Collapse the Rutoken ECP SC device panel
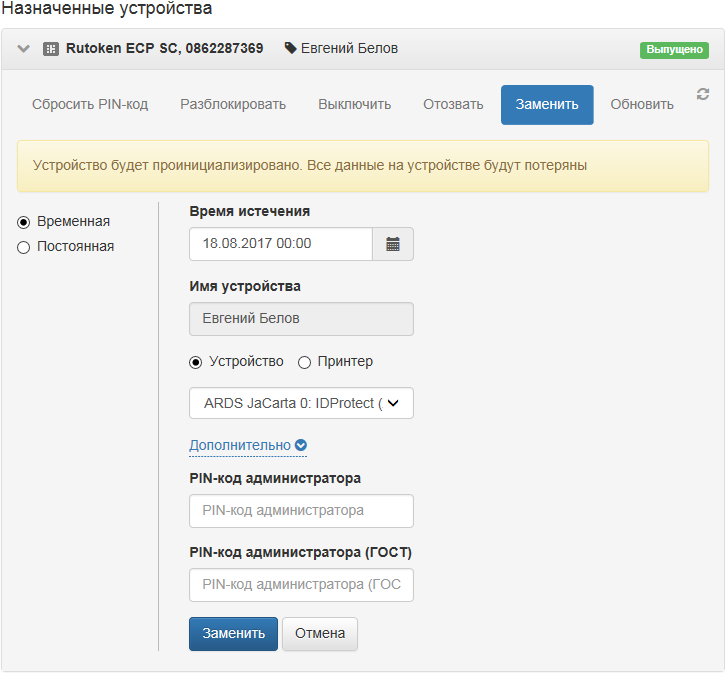Screen dimensions: 727x673 click(24, 48)
